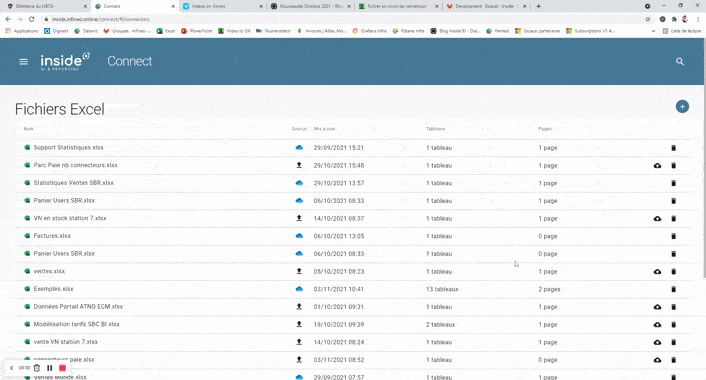
Task: Open search with the magnifier icon
Action: pyautogui.click(x=680, y=62)
